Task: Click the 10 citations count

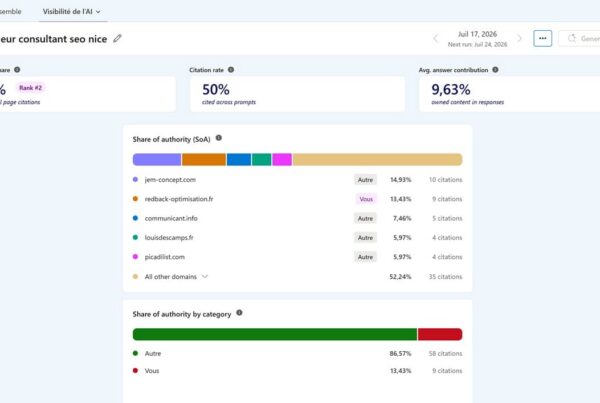Action: (x=445, y=179)
